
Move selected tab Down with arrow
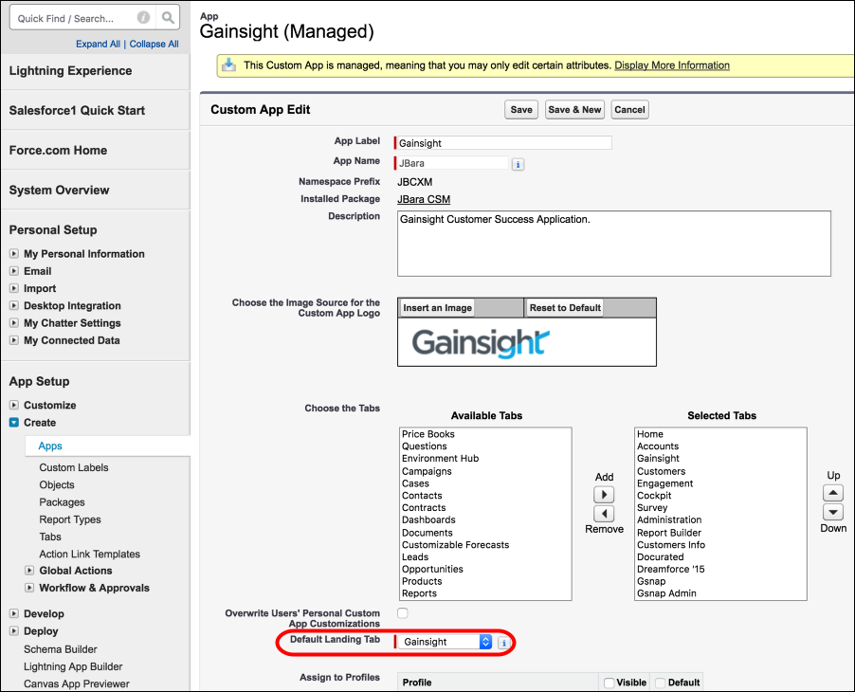833,512
